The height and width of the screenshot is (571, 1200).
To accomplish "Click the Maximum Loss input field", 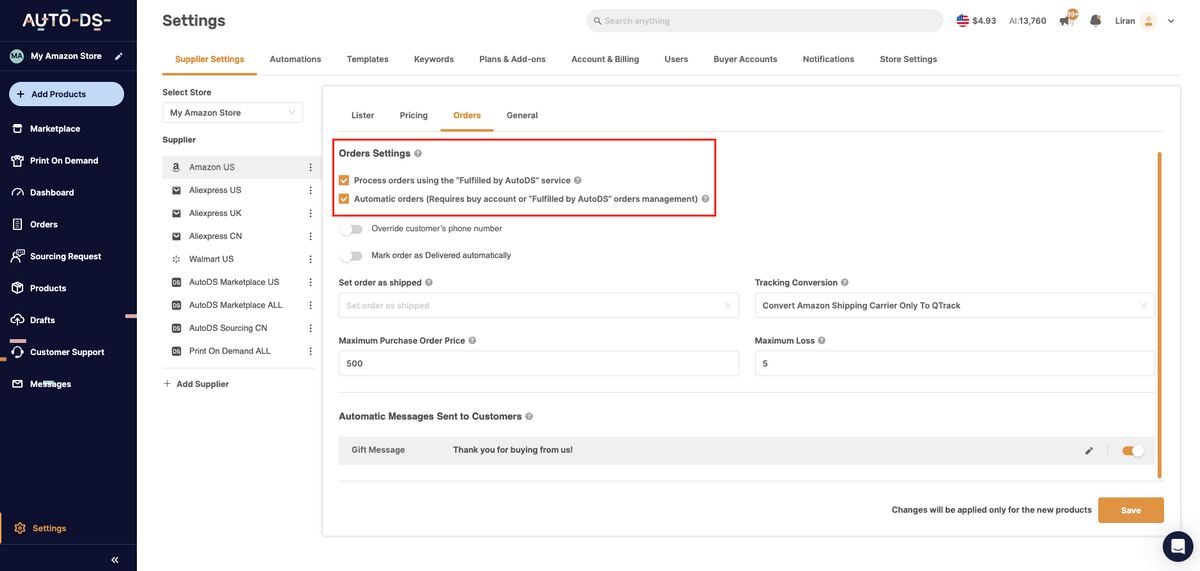I will click(x=955, y=364).
